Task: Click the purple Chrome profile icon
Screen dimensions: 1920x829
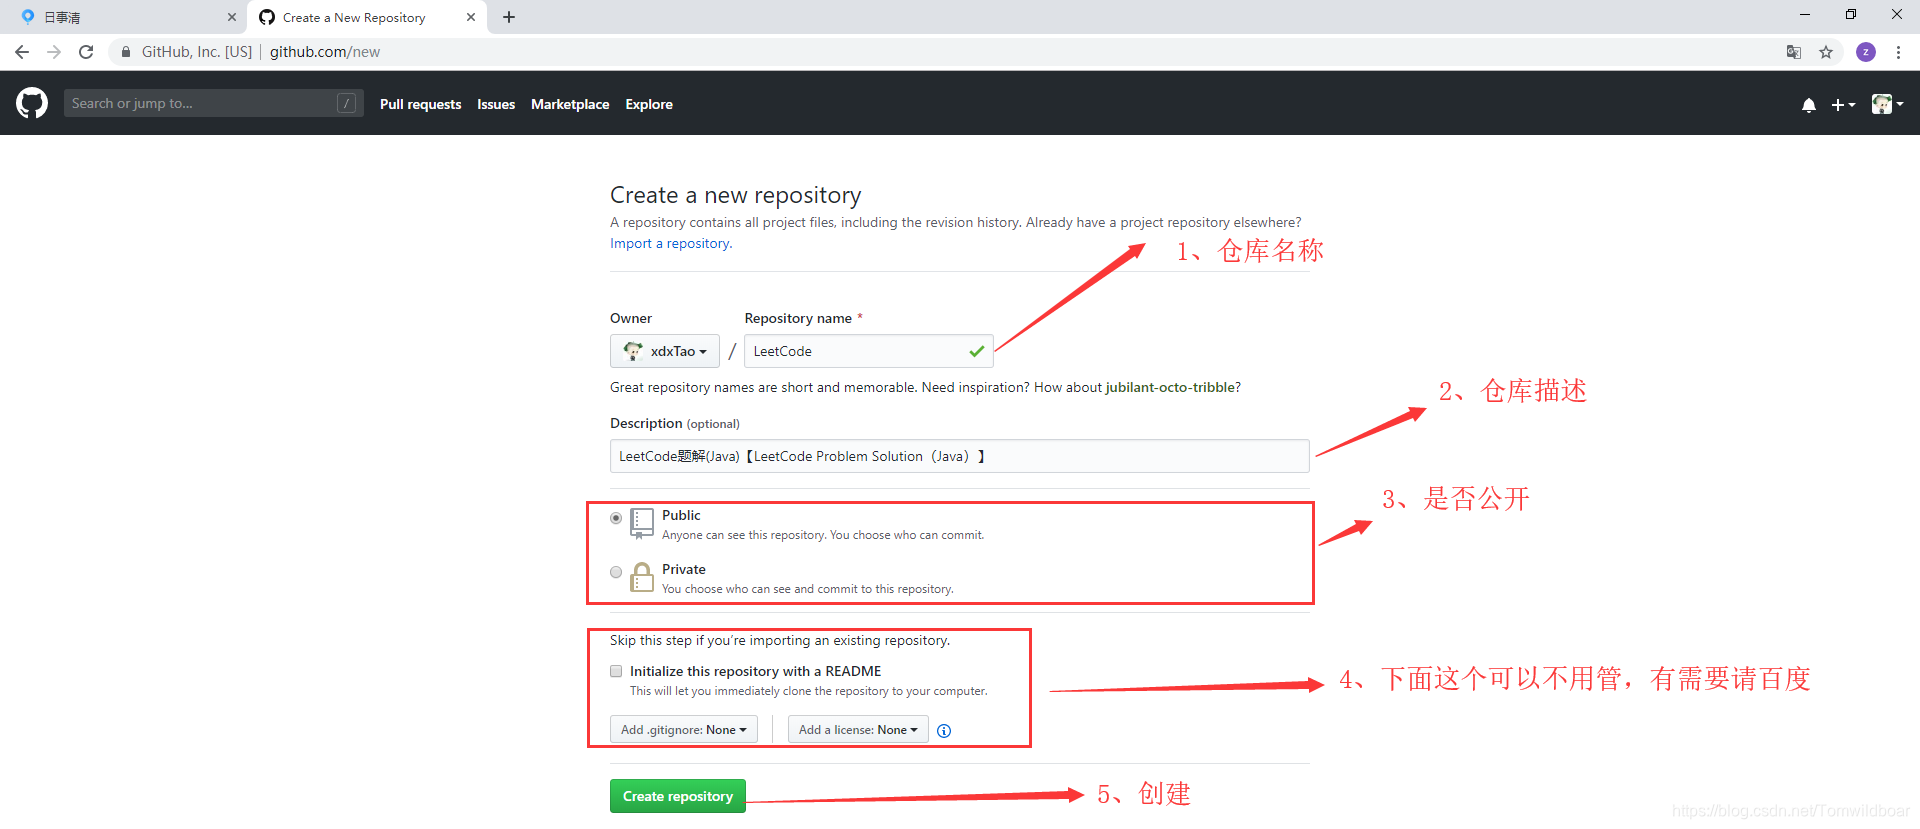Action: click(1866, 52)
